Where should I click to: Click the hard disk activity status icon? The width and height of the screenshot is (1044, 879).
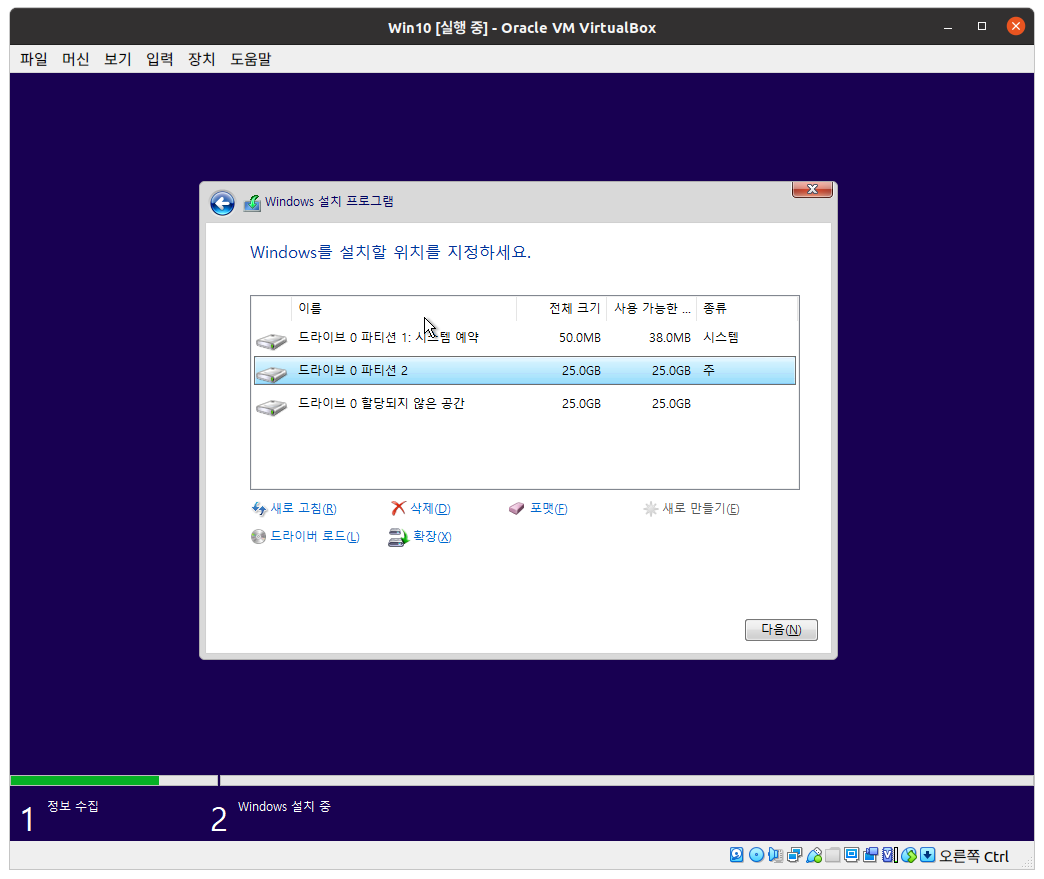tap(736, 855)
